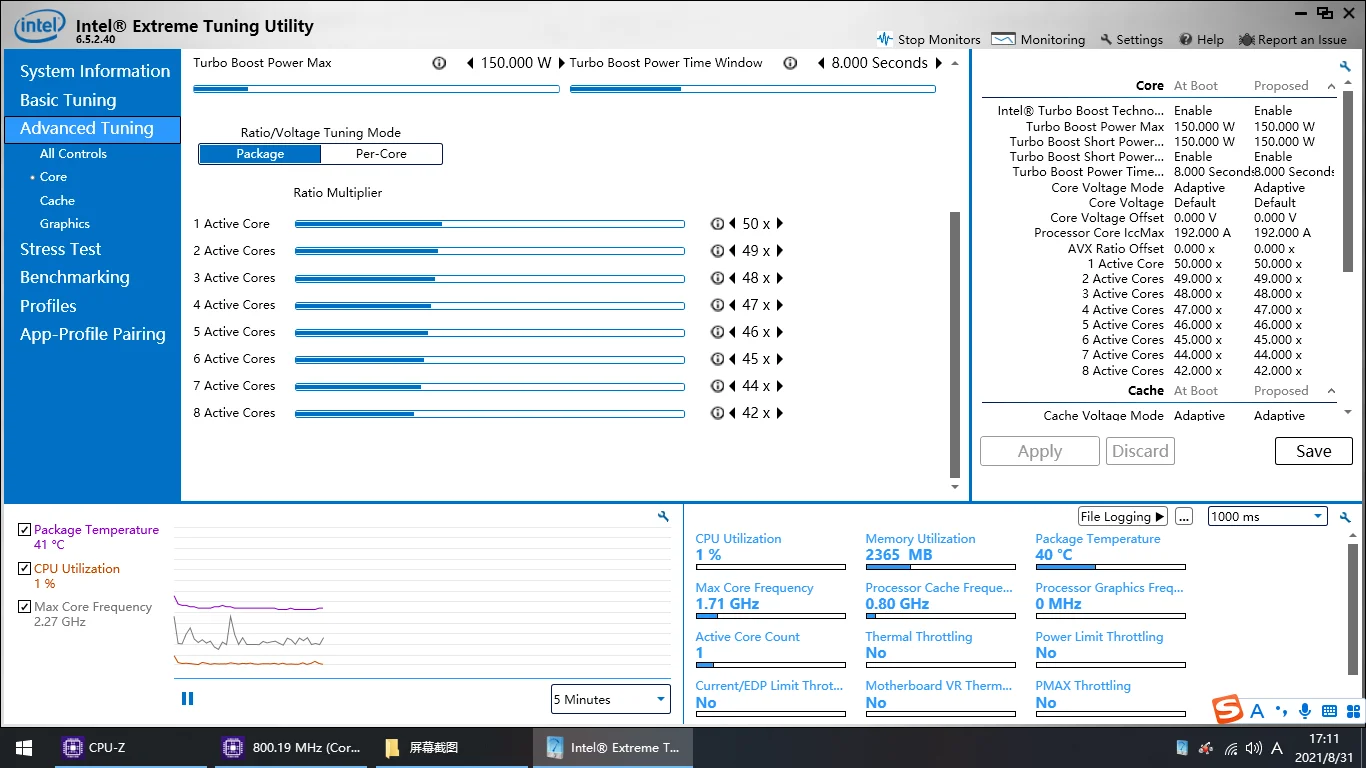Show info icon for 1 Active Core
The height and width of the screenshot is (768, 1366).
point(717,224)
